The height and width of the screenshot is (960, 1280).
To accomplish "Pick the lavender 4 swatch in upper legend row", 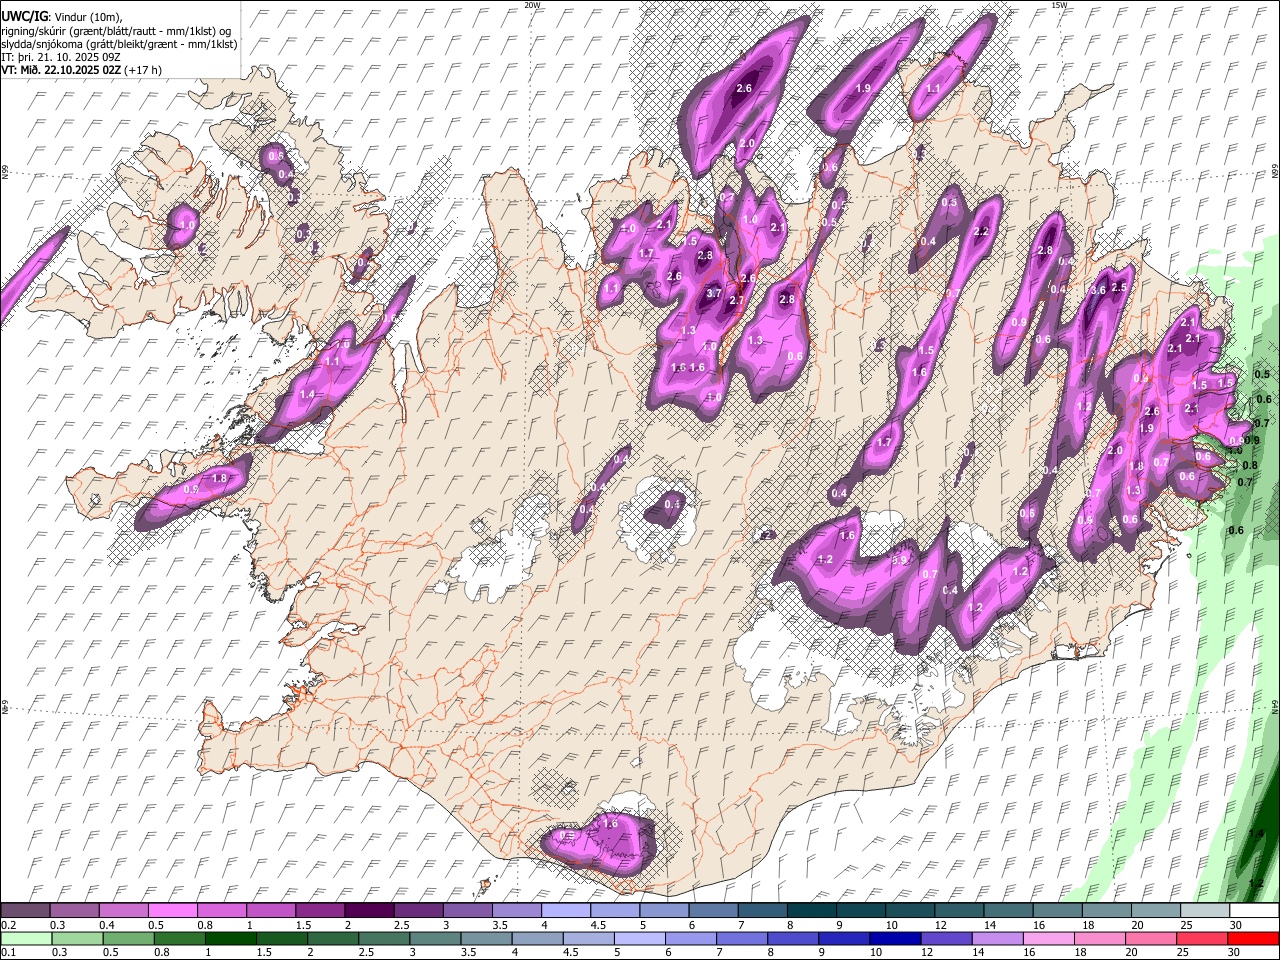I will tap(564, 911).
